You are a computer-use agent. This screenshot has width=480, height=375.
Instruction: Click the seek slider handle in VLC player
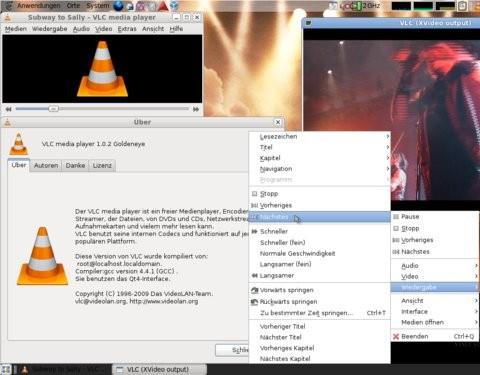click(53, 109)
